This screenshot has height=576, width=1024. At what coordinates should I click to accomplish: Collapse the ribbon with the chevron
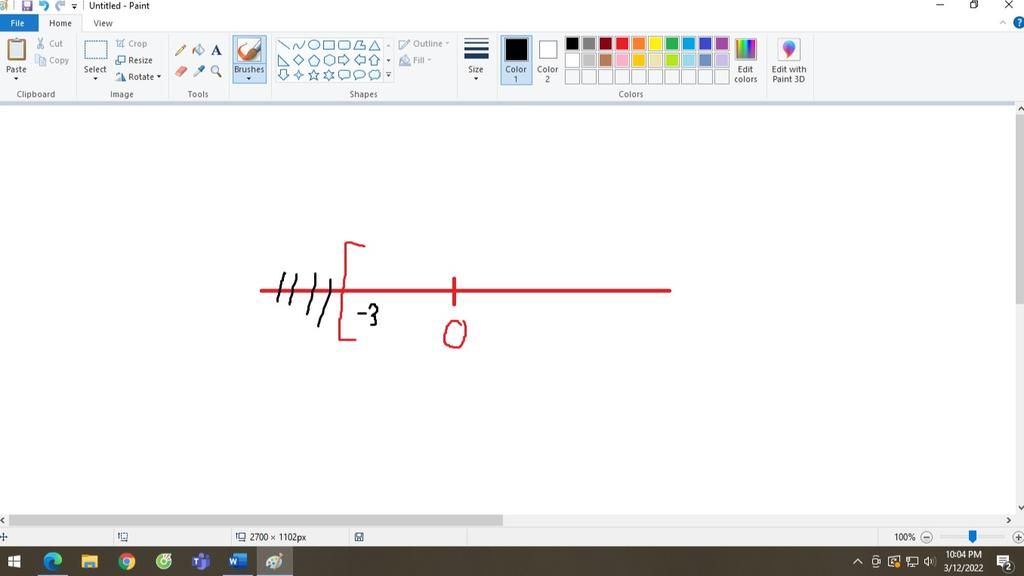tap(1002, 23)
